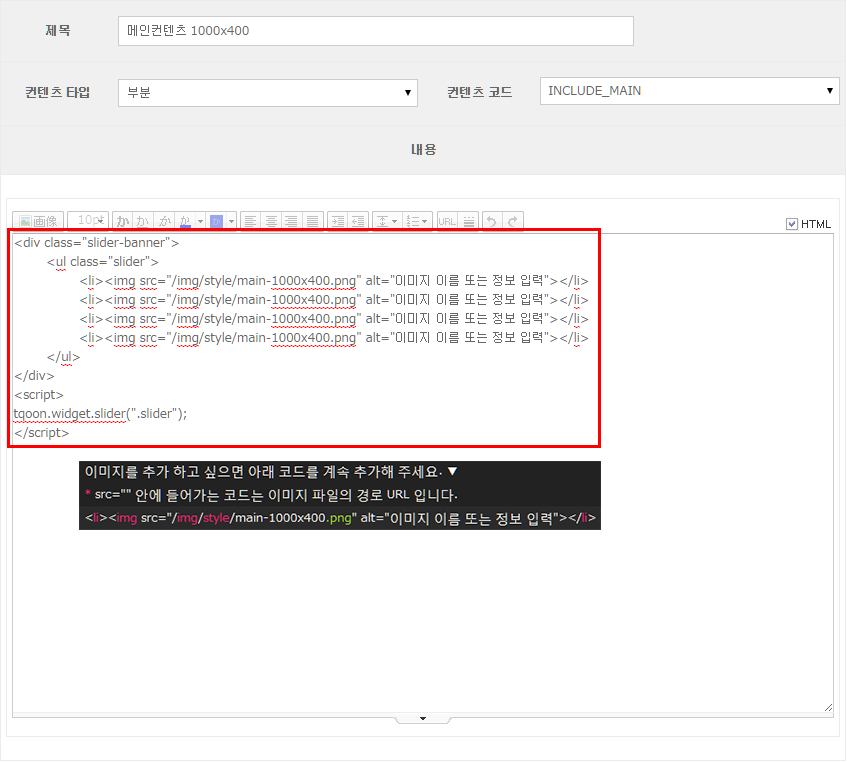Image resolution: width=847 pixels, height=762 pixels.
Task: Undo the last editor action
Action: 492,221
